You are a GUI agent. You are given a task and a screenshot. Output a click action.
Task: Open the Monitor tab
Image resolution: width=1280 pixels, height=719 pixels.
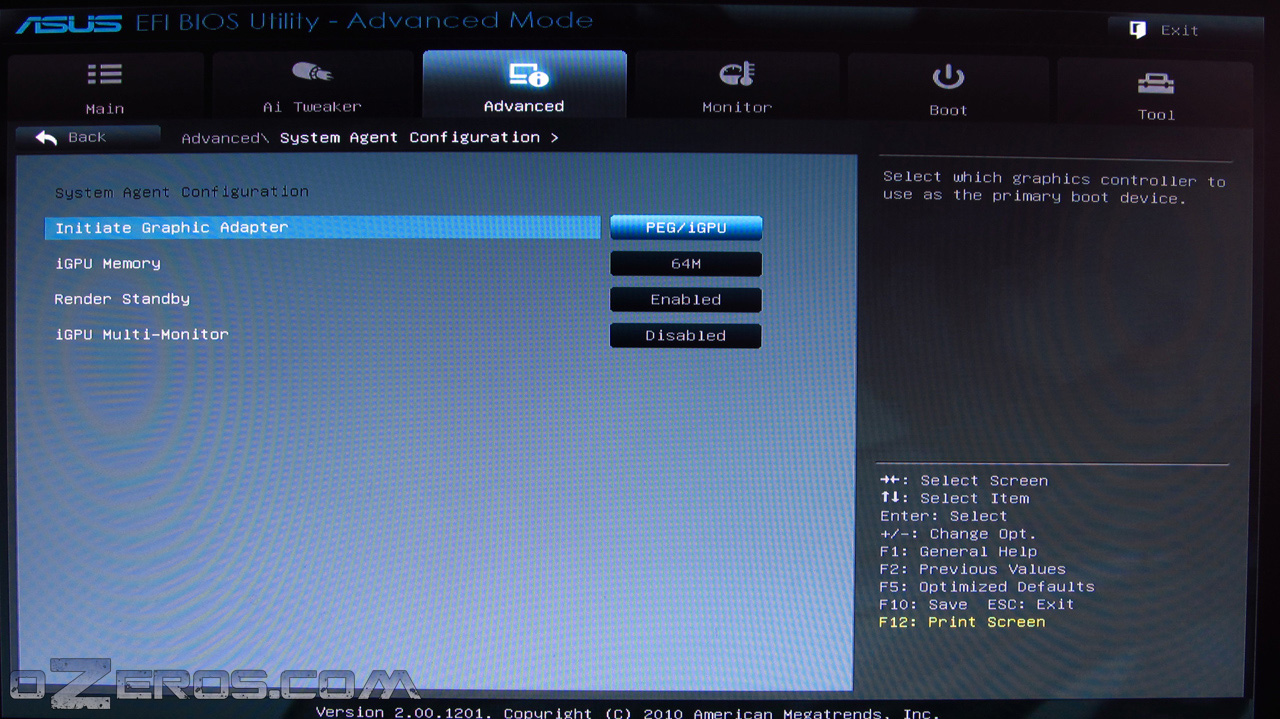click(737, 87)
